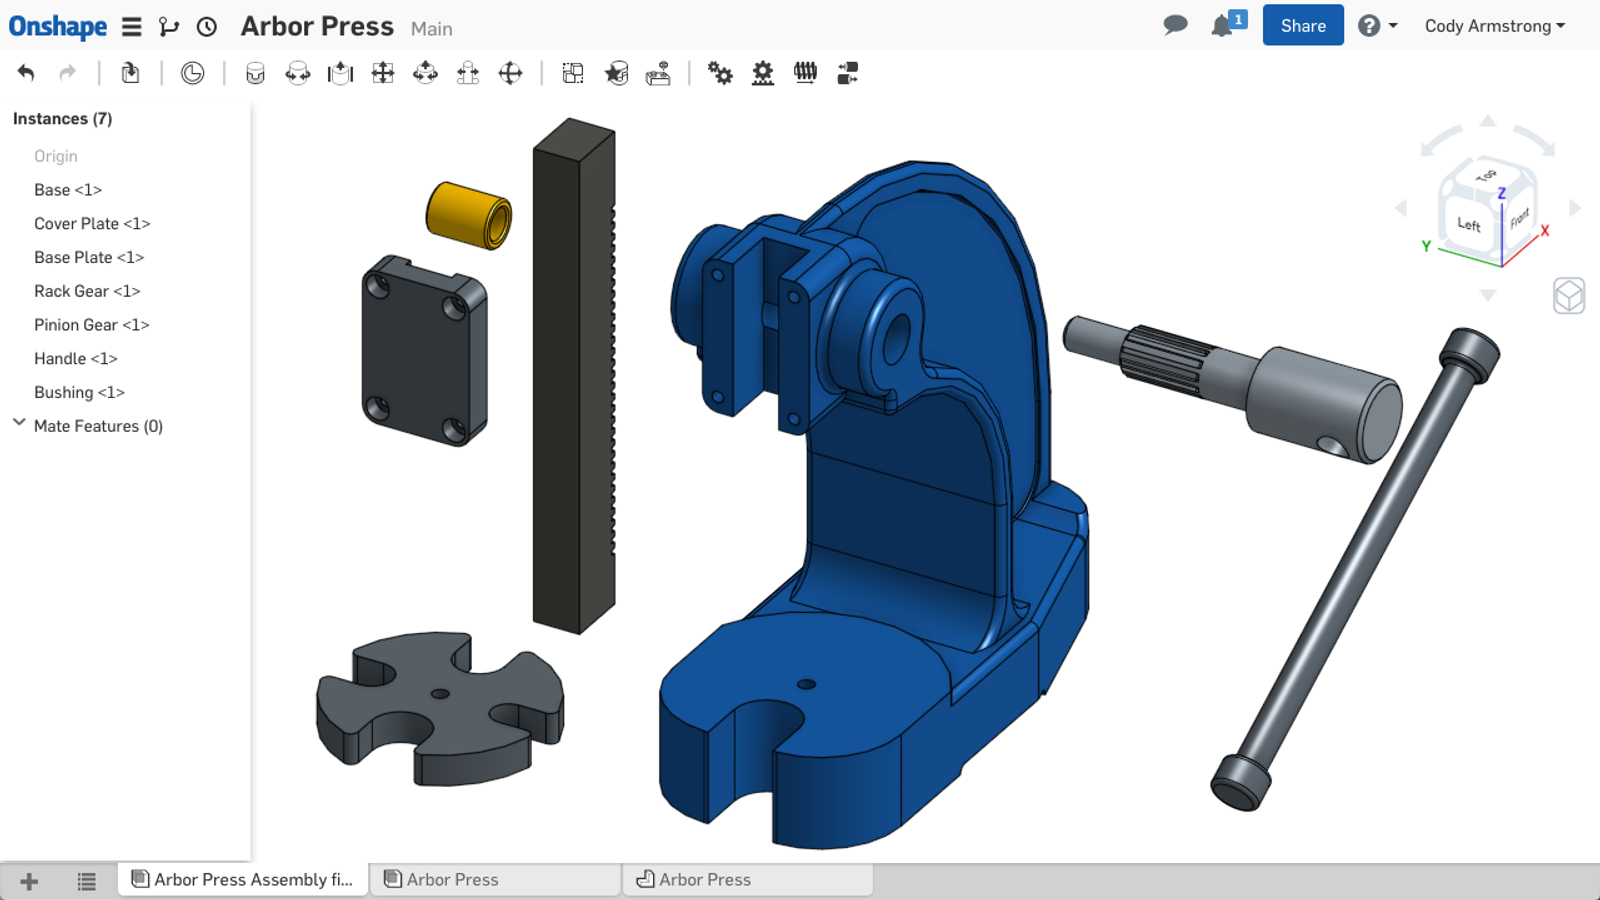Open the notifications bell
The width and height of the screenshot is (1600, 900).
[x=1222, y=26]
